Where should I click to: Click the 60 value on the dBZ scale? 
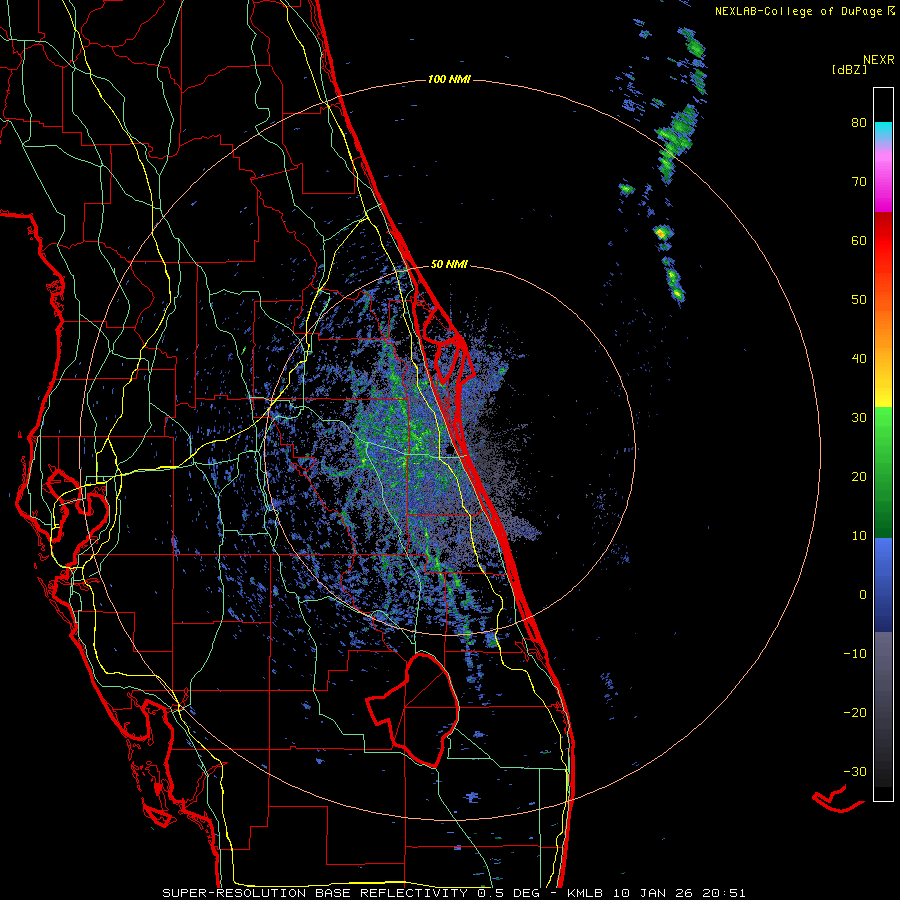point(859,241)
